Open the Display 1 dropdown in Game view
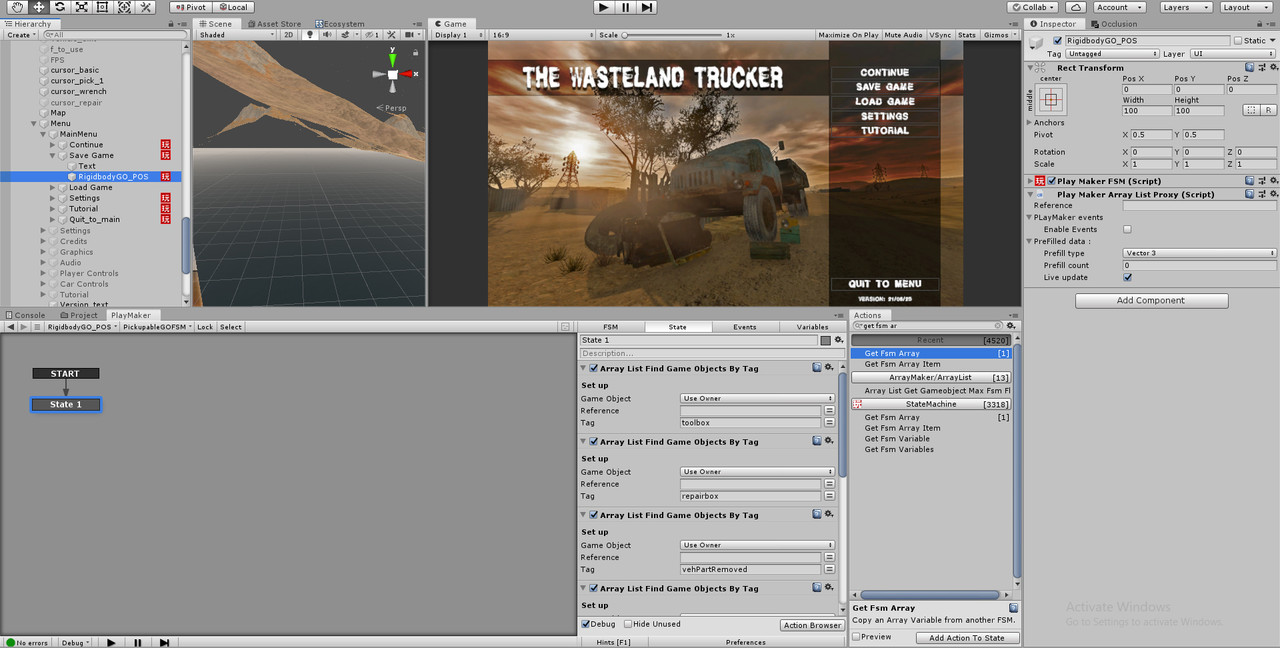The image size is (1280, 648). [x=459, y=35]
